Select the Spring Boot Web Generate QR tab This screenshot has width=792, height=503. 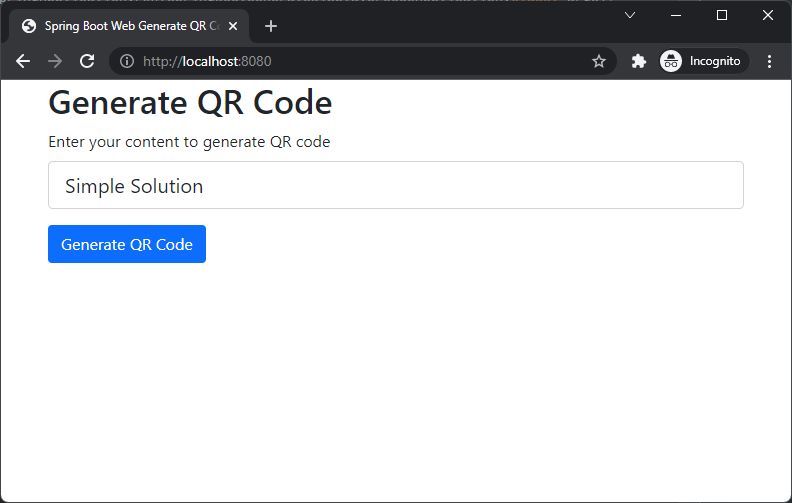129,26
